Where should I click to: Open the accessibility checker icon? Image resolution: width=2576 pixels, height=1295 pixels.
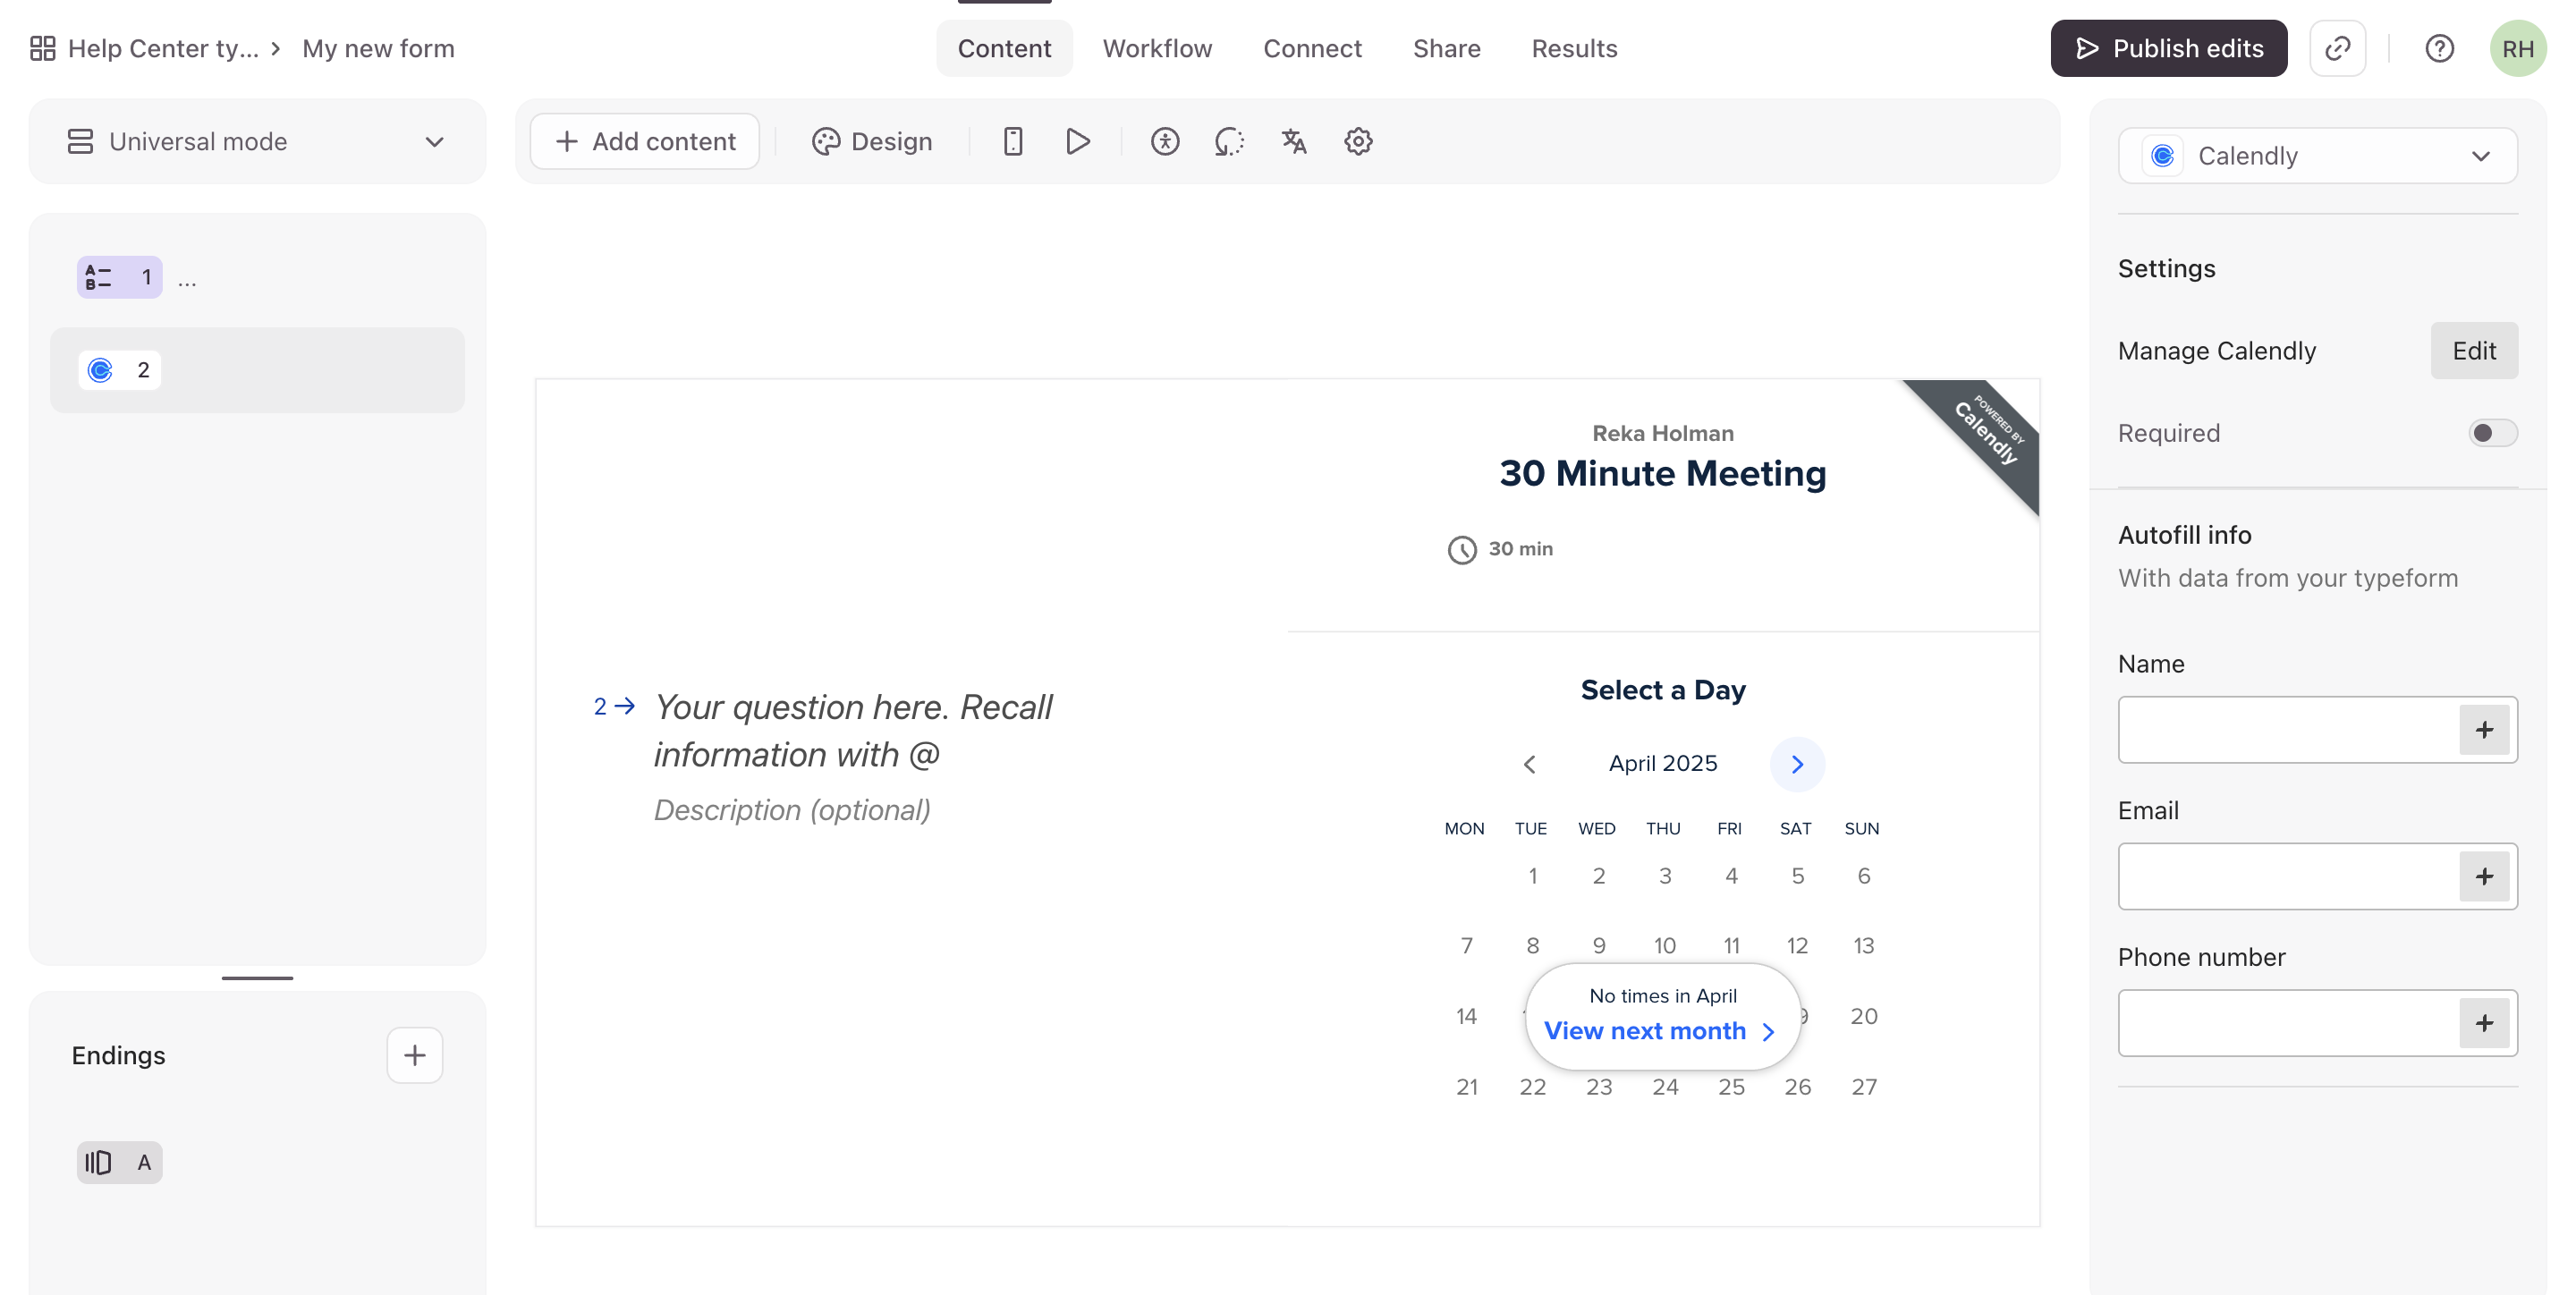click(1165, 141)
